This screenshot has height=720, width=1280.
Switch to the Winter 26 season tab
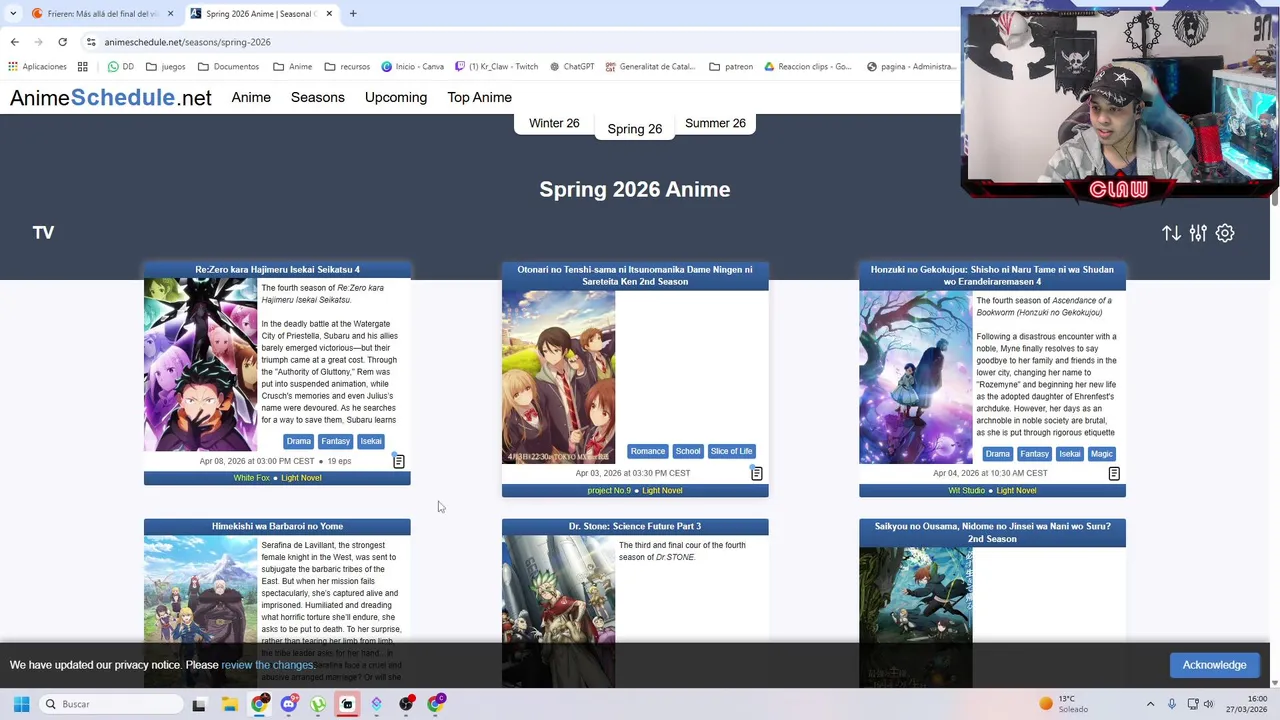[554, 124]
